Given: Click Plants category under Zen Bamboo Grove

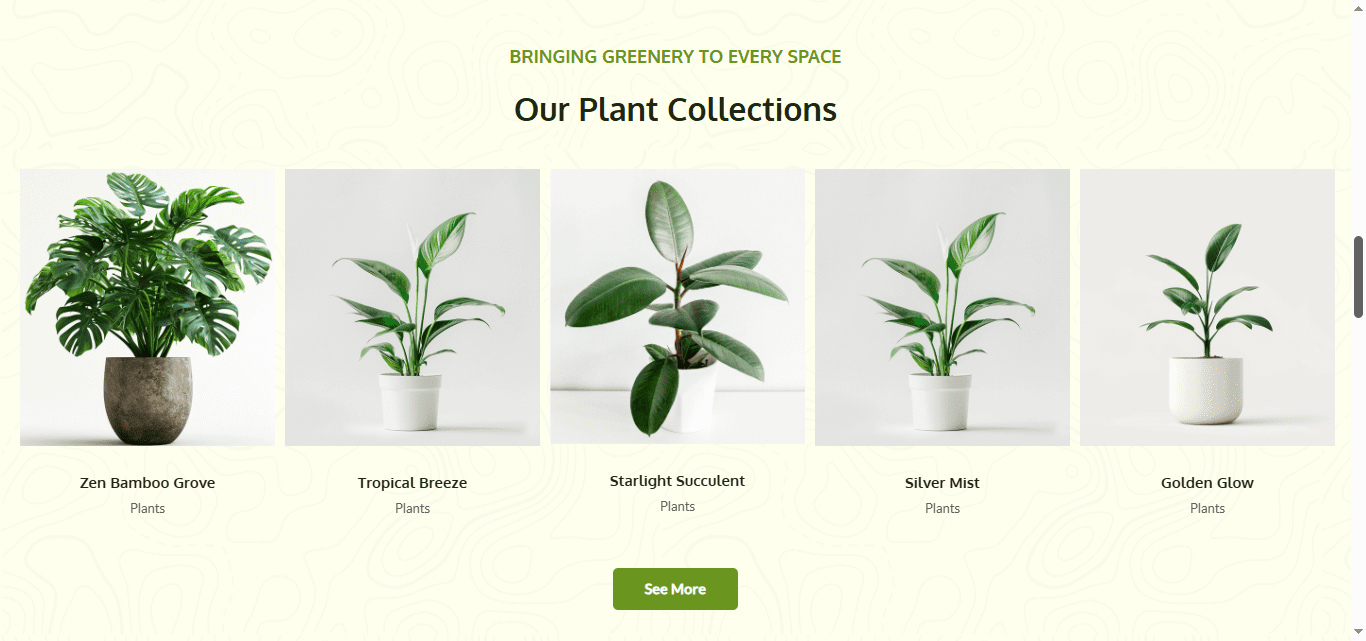Looking at the screenshot, I should click(x=147, y=508).
